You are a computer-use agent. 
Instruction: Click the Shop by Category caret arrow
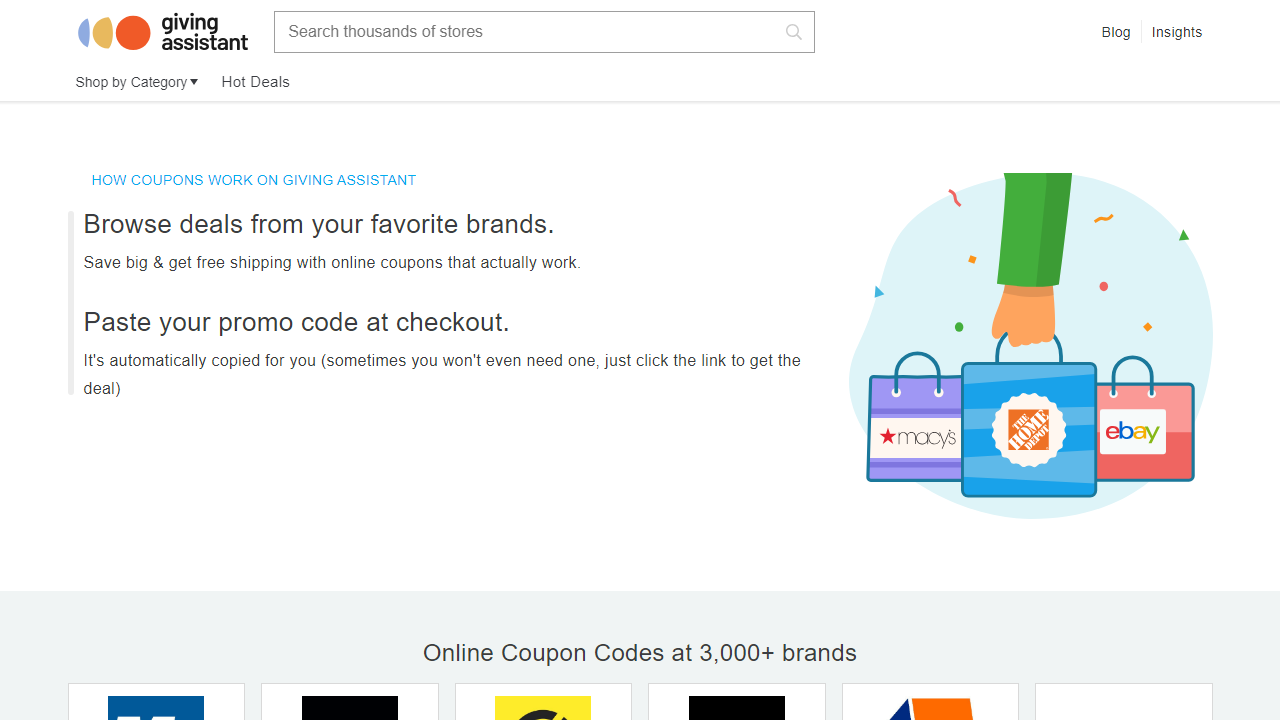tap(195, 82)
